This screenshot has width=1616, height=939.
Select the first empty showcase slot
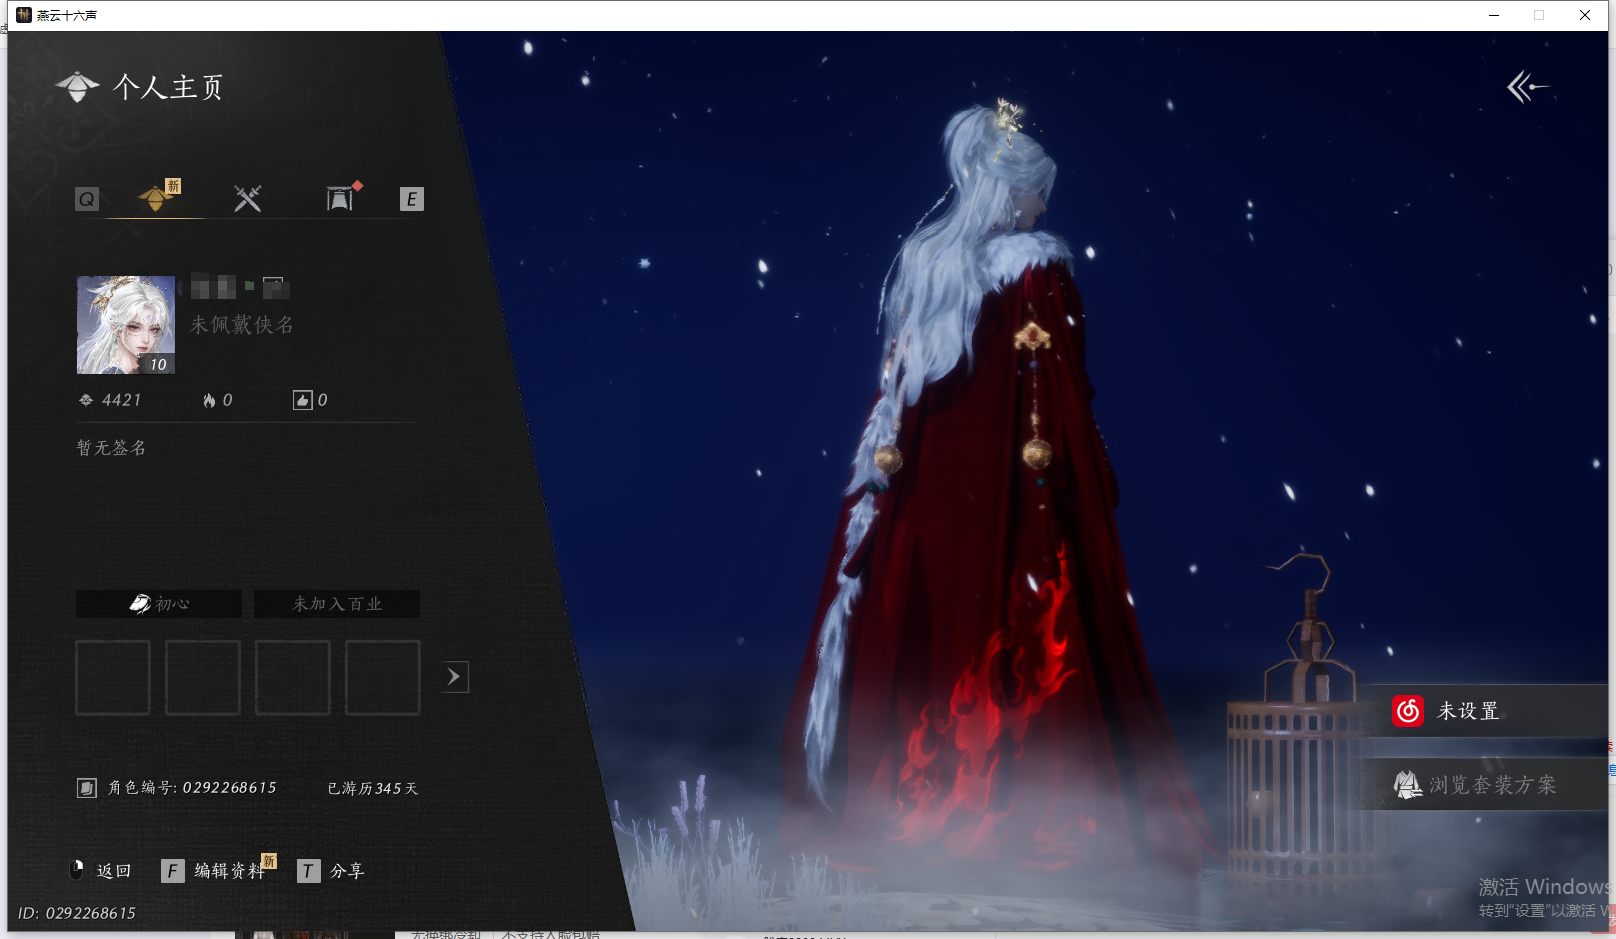click(113, 678)
